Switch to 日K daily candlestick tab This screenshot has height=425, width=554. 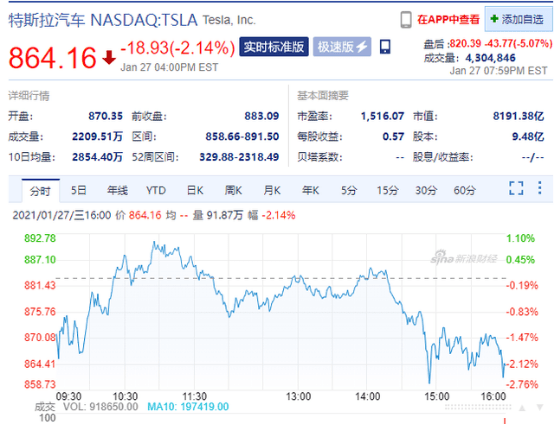point(195,190)
